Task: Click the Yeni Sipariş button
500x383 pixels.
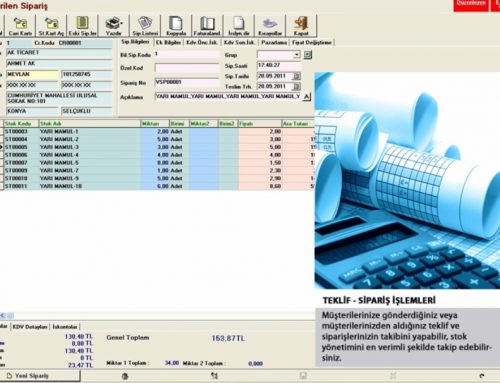Action: click(40, 376)
